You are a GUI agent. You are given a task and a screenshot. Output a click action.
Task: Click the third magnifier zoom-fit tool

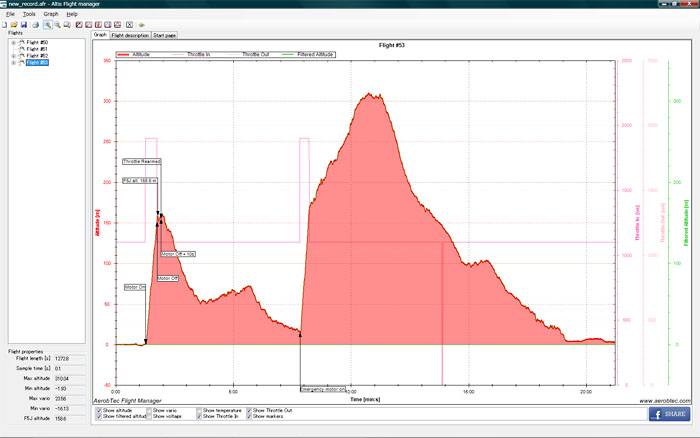(67, 25)
